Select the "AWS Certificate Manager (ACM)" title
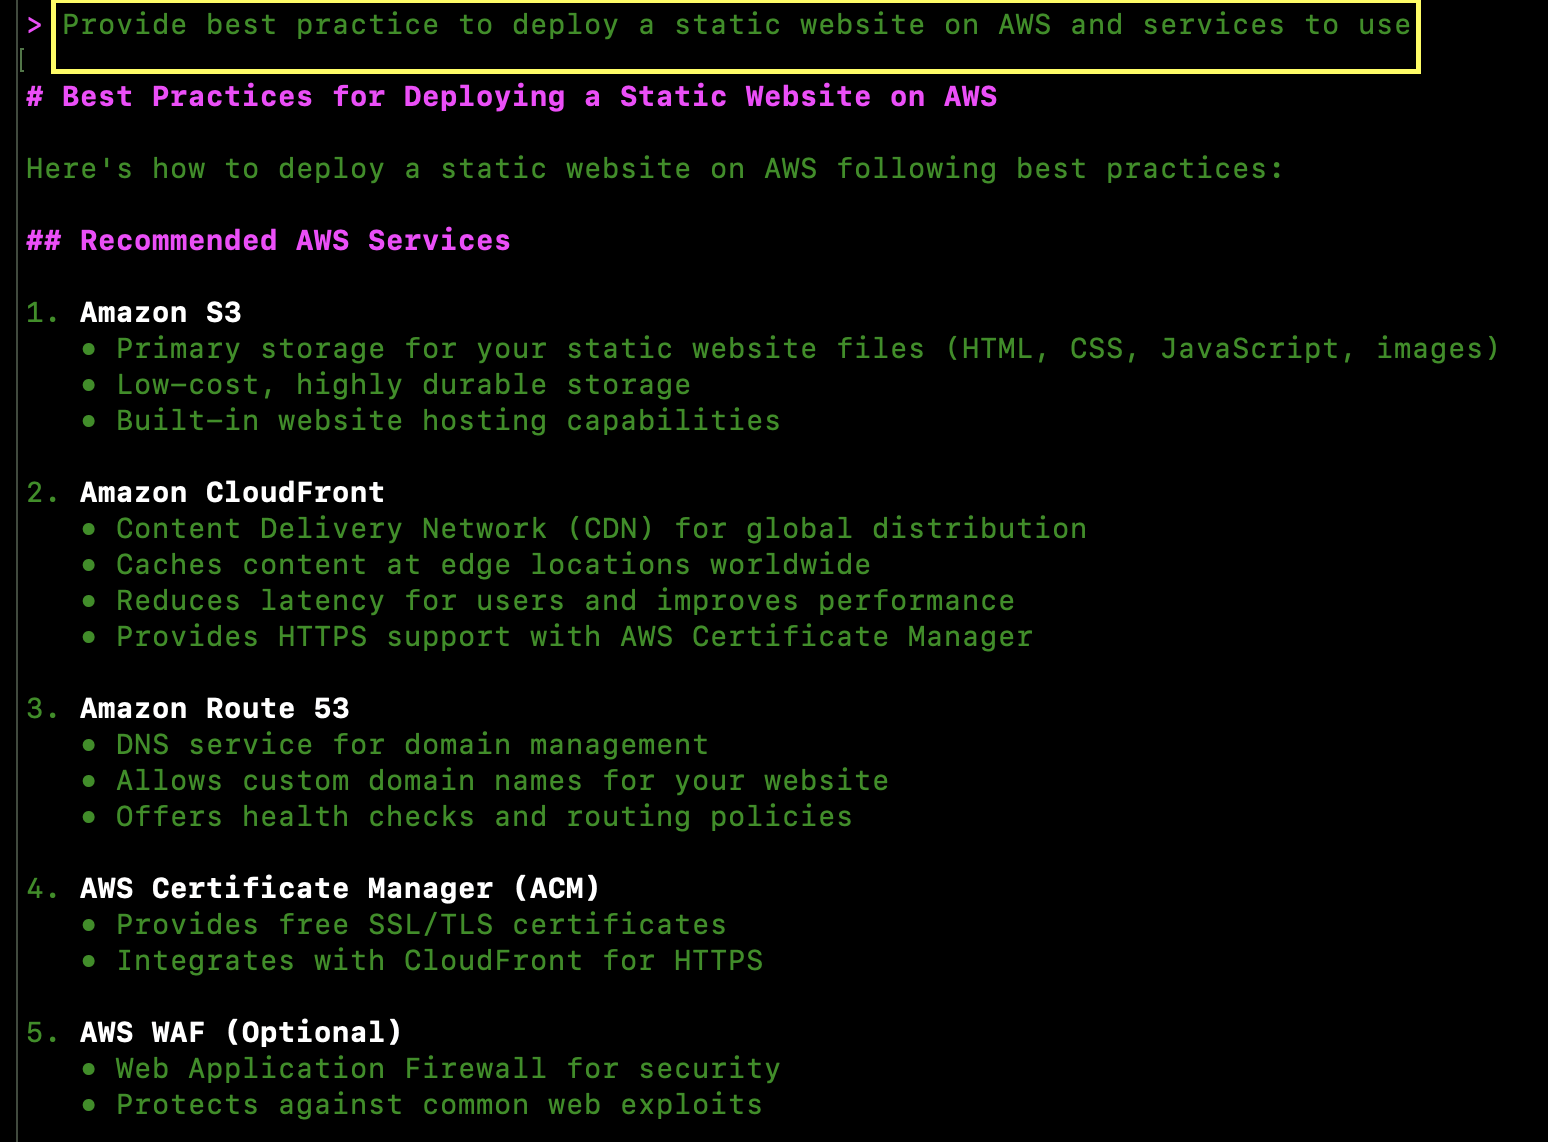 340,889
